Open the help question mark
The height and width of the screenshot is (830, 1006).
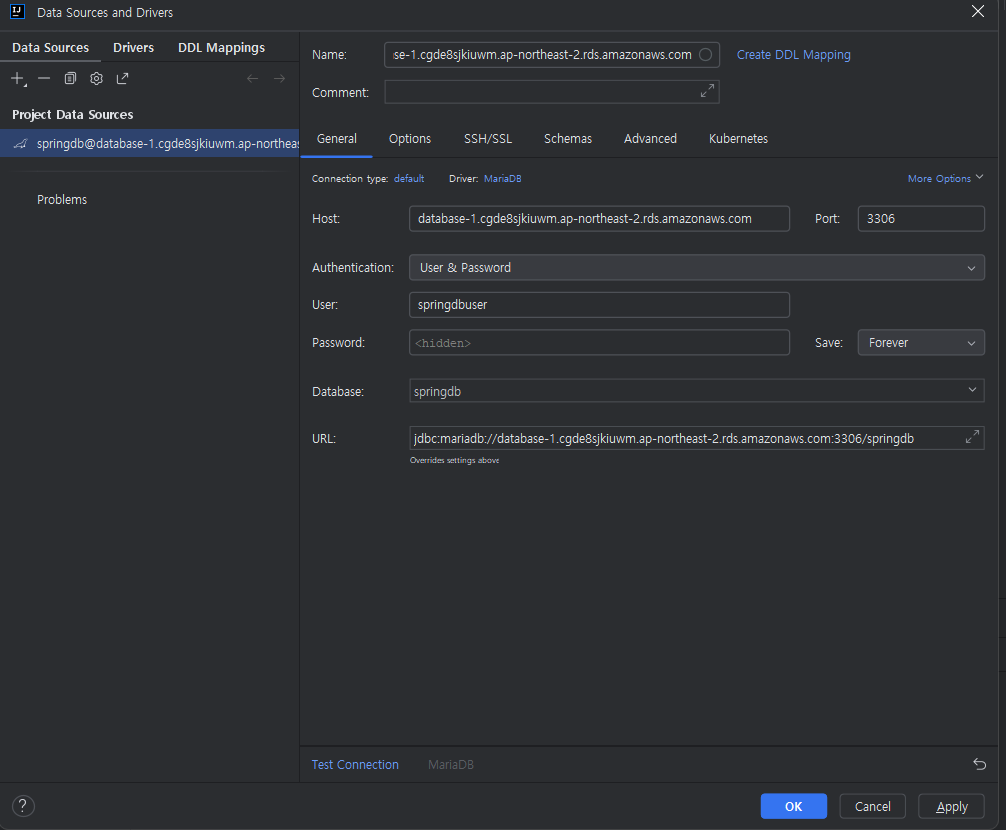click(23, 806)
